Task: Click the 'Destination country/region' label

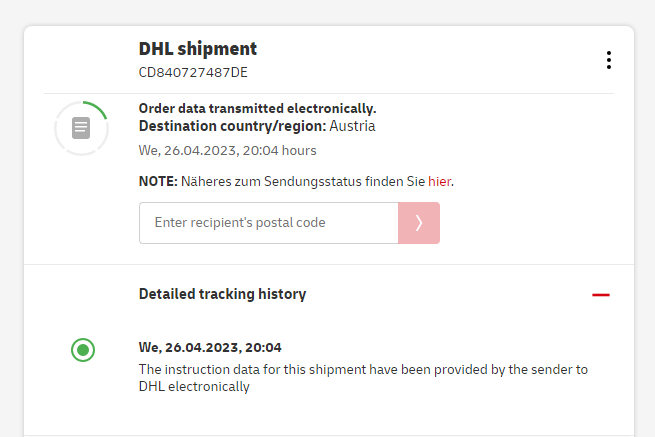Action: click(x=232, y=126)
